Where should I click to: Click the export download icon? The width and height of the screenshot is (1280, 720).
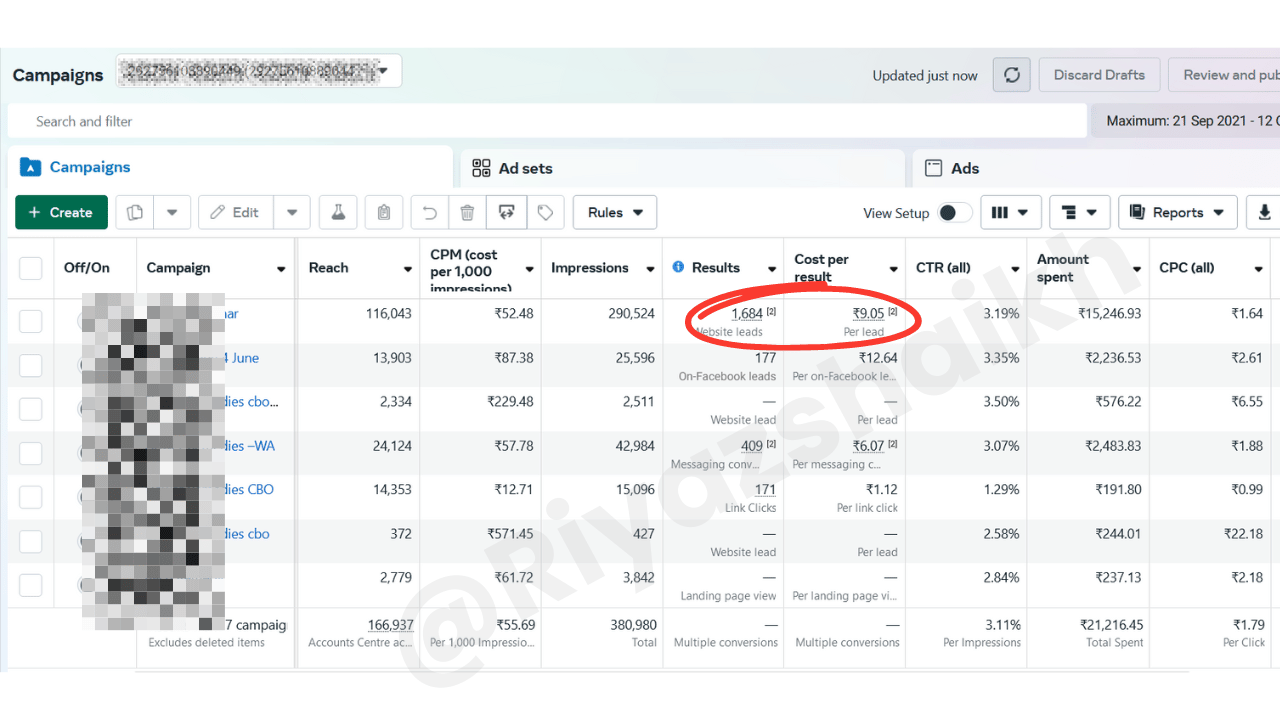(1264, 212)
